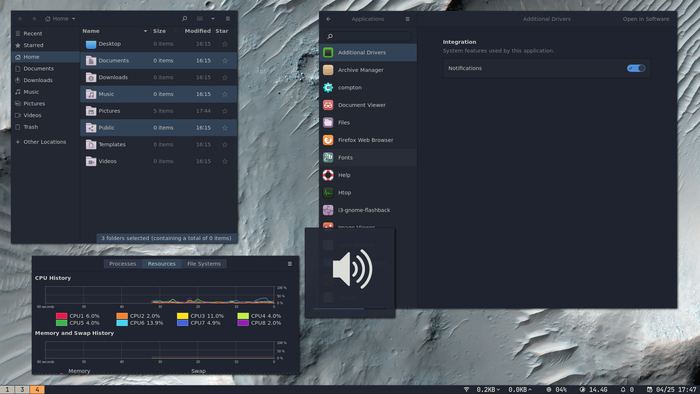Open search in the file manager header
This screenshot has width=700, height=394.
click(184, 19)
